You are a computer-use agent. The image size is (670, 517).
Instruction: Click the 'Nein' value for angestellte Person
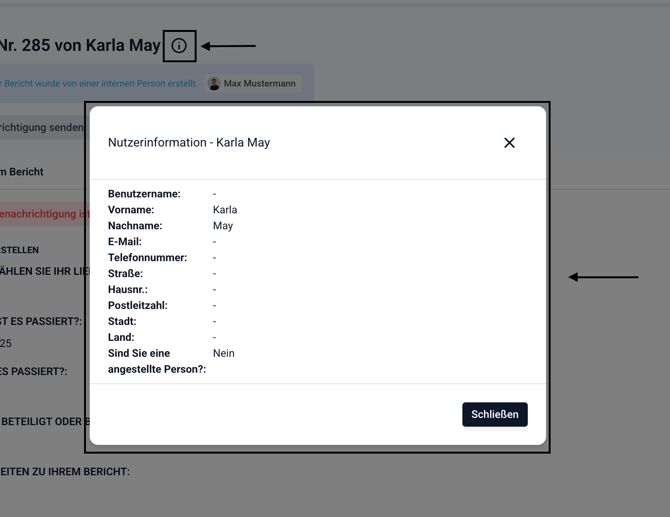[224, 353]
